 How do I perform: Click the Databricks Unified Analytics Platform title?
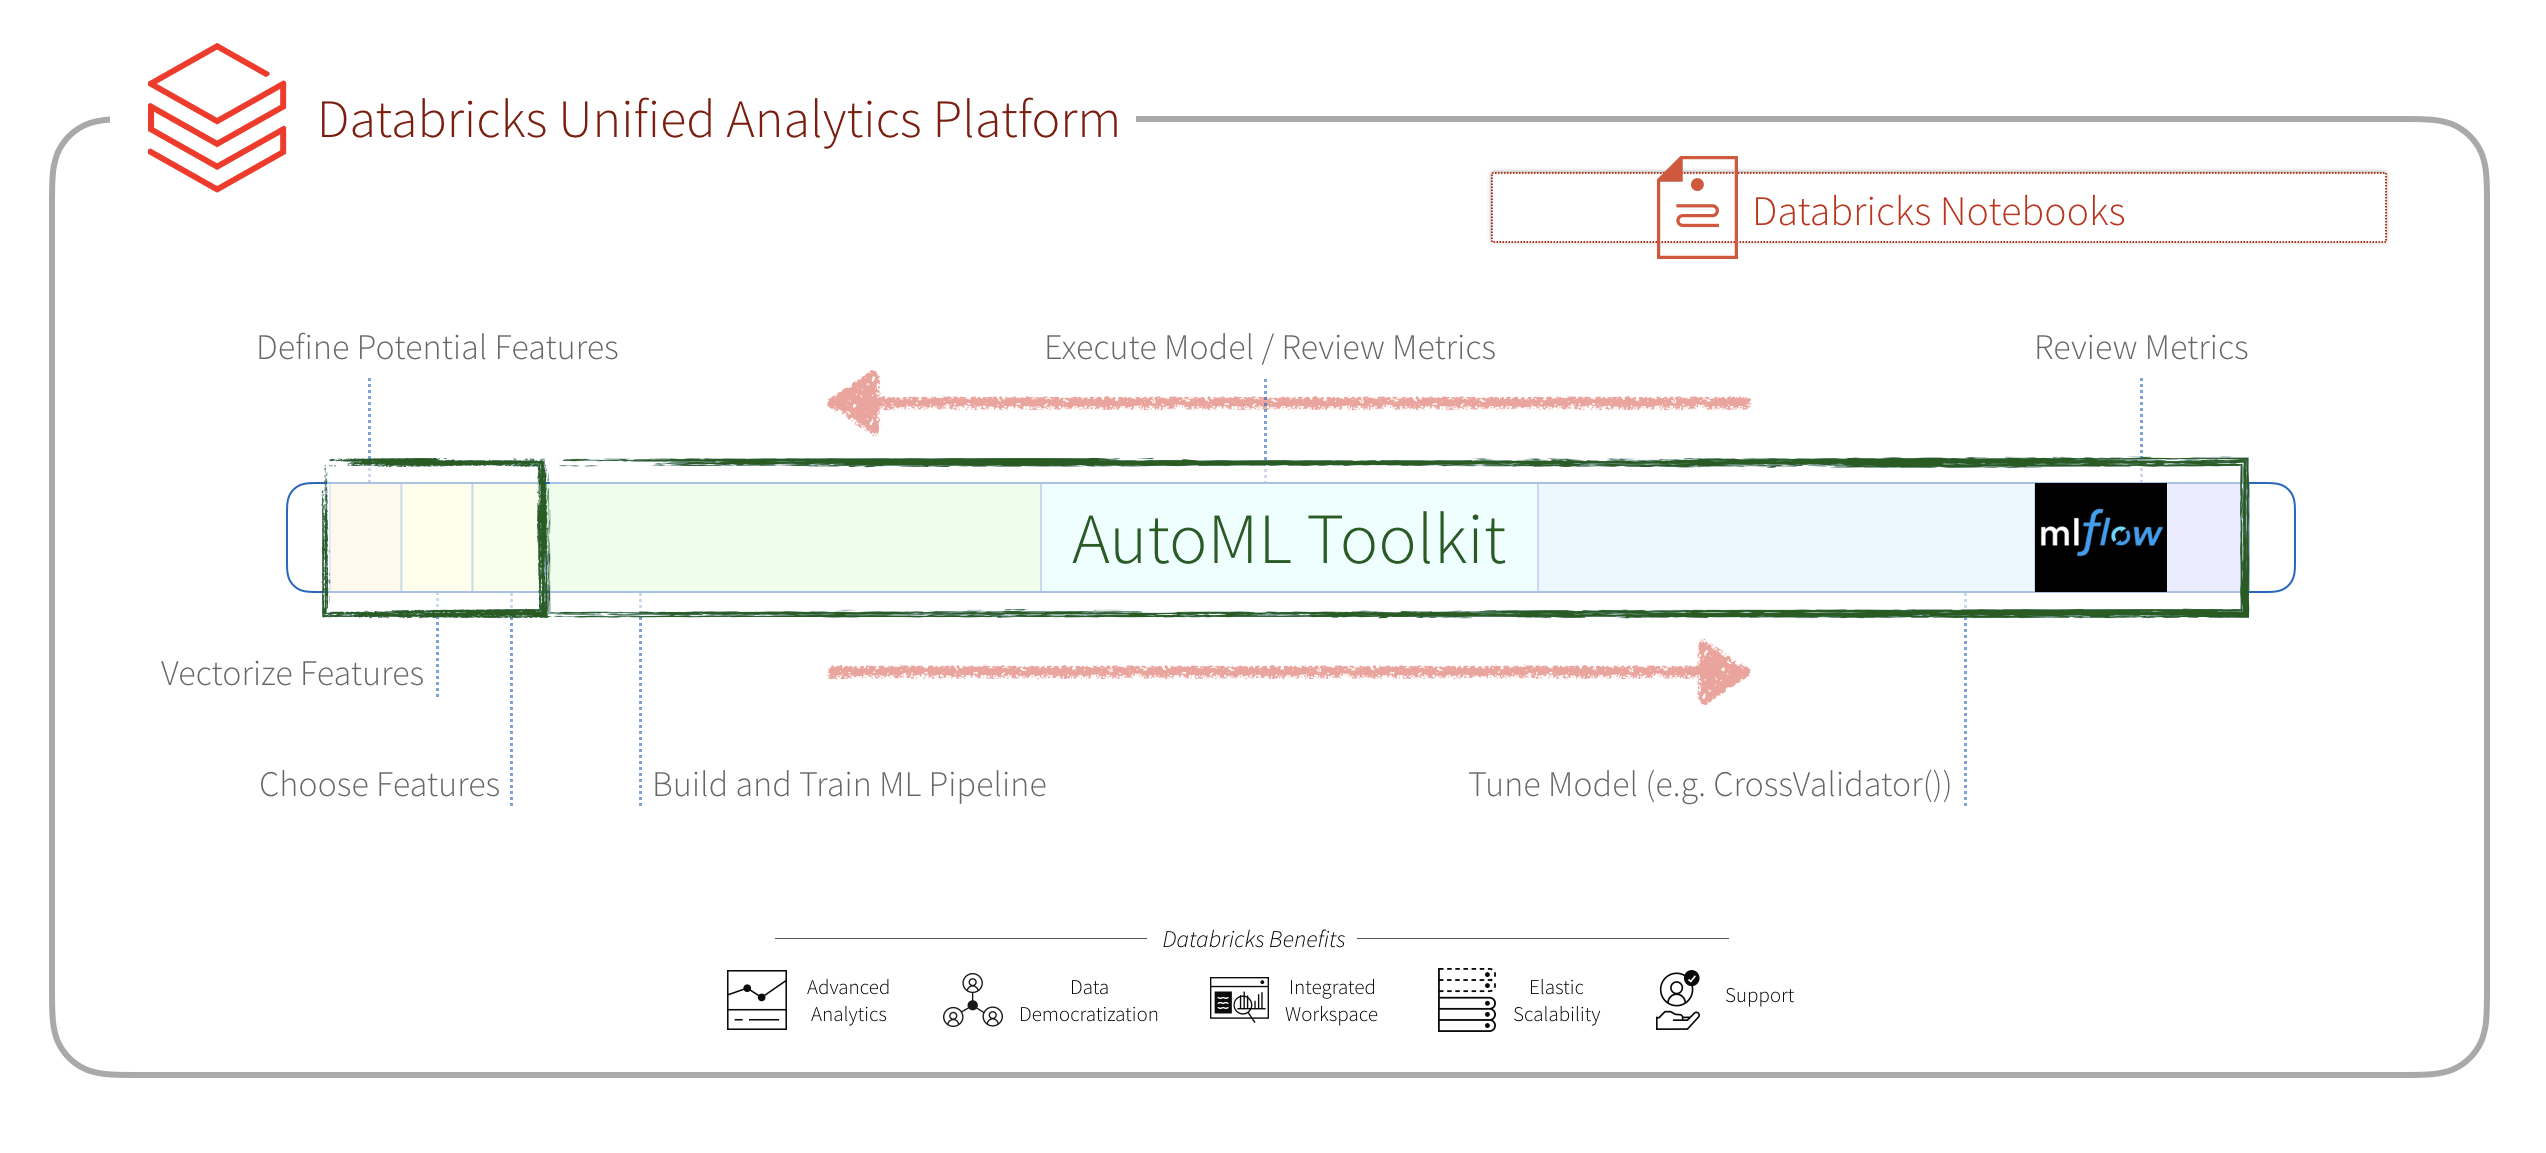[x=718, y=120]
